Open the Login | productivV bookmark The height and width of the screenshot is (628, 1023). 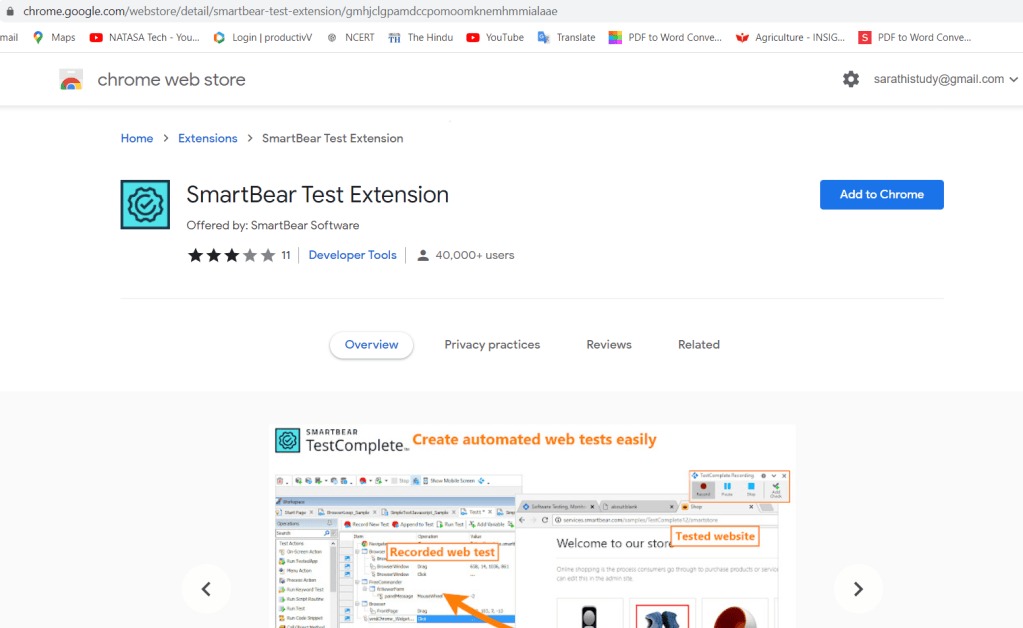pyautogui.click(x=262, y=37)
